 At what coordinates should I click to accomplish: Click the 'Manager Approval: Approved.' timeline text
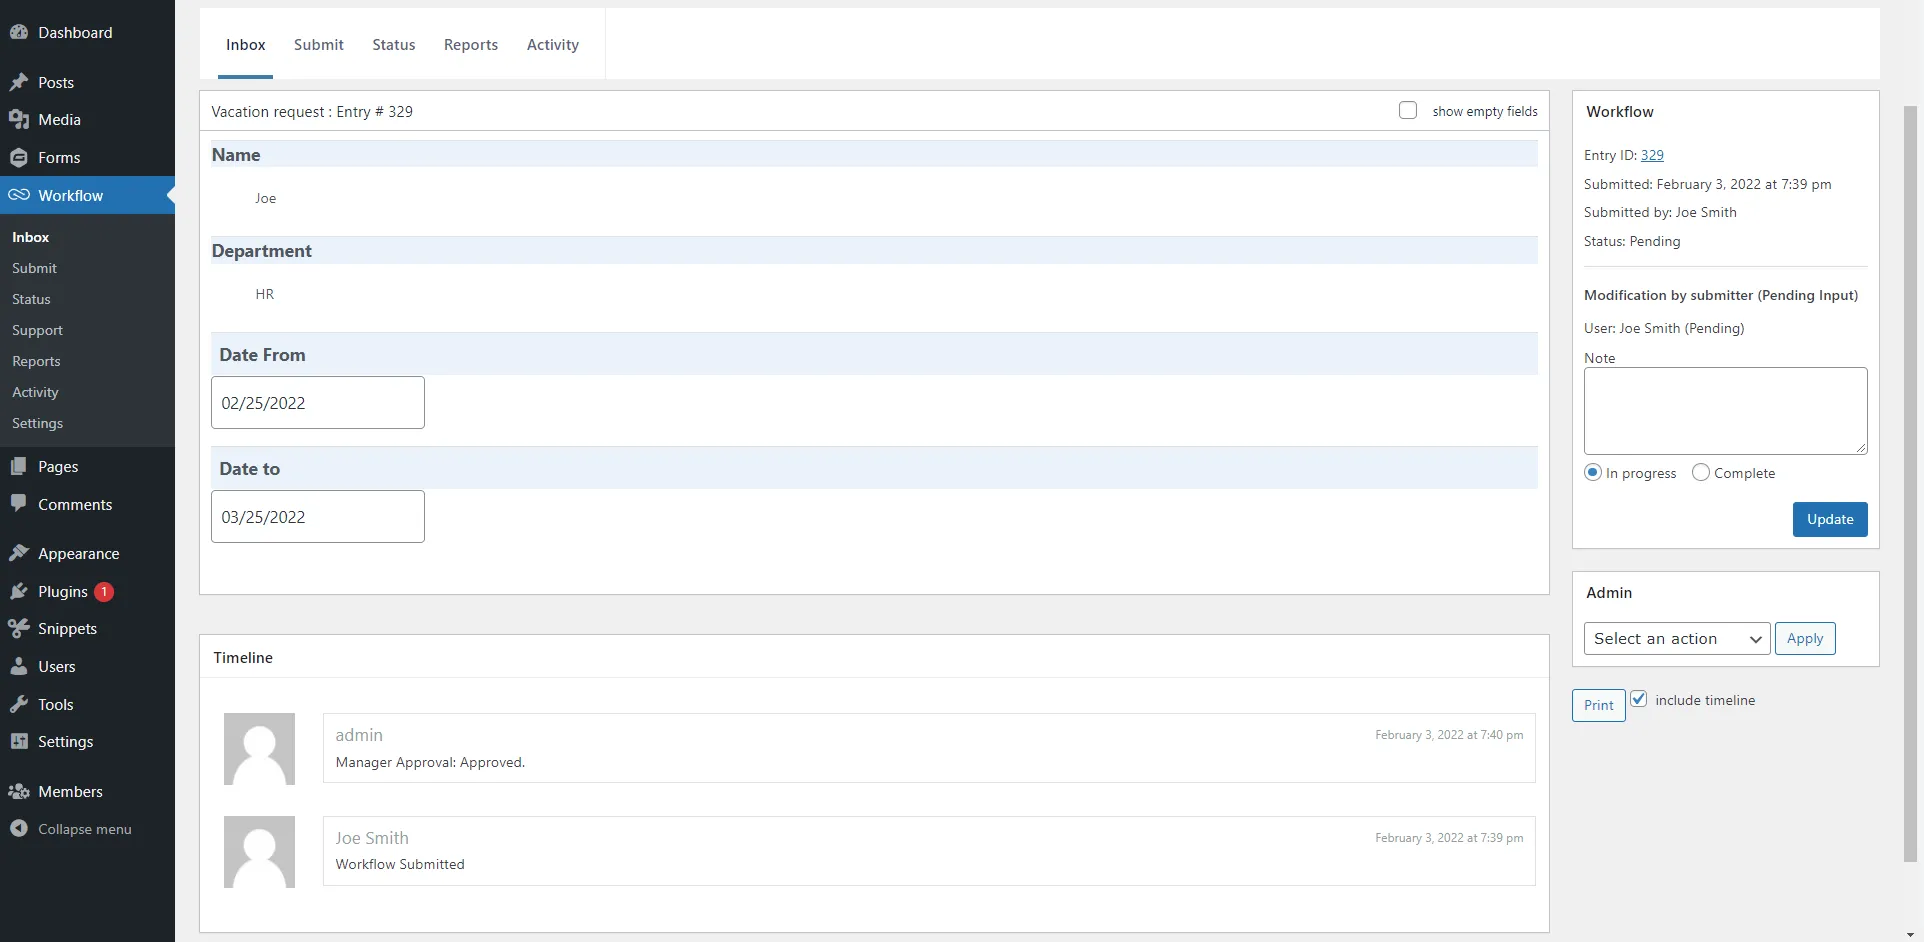pyautogui.click(x=430, y=762)
